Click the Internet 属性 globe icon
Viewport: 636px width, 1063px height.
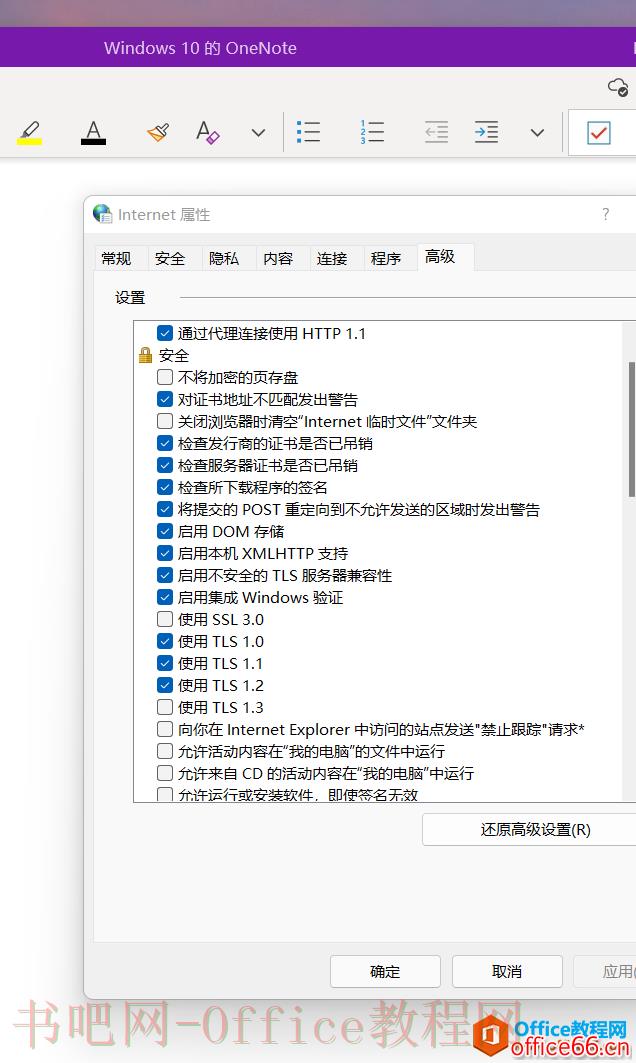pyautogui.click(x=102, y=214)
